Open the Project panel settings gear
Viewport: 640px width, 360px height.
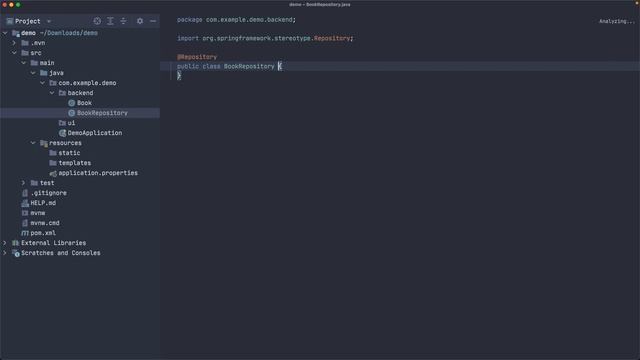(140, 21)
